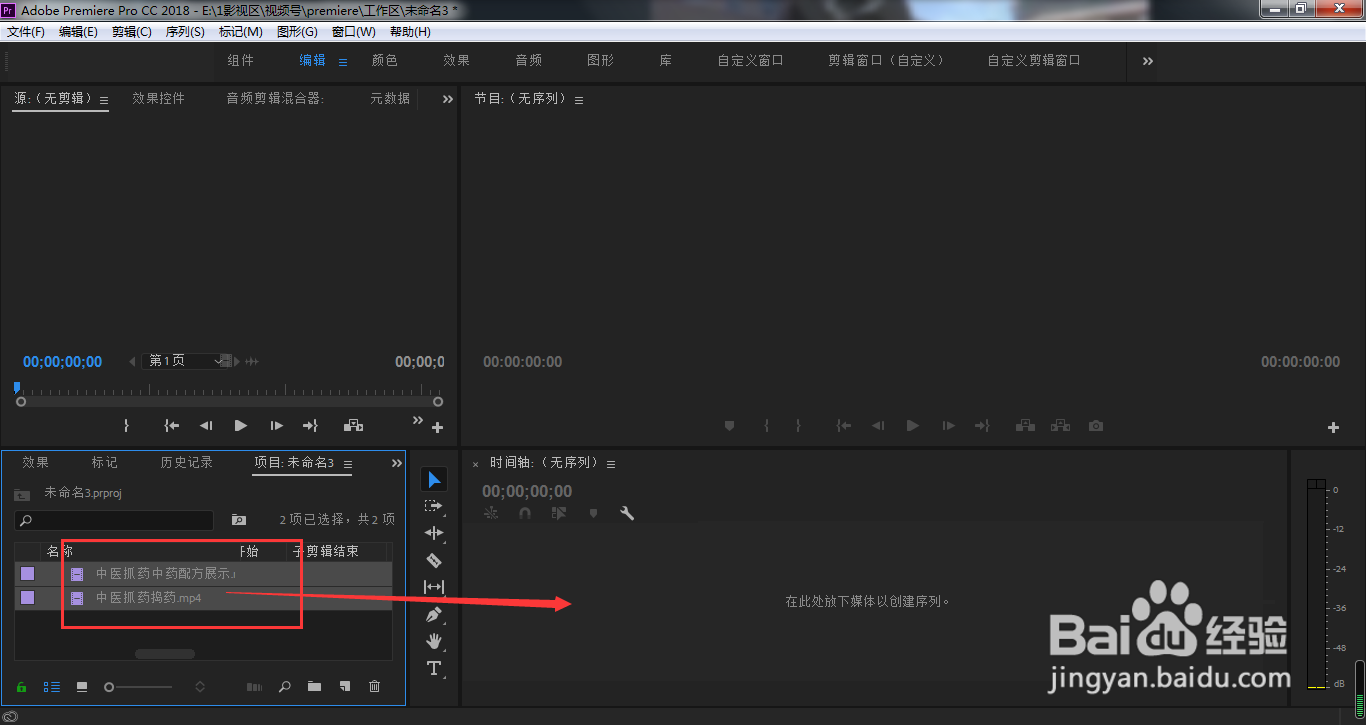Open the 序列(S) menu

(185, 32)
